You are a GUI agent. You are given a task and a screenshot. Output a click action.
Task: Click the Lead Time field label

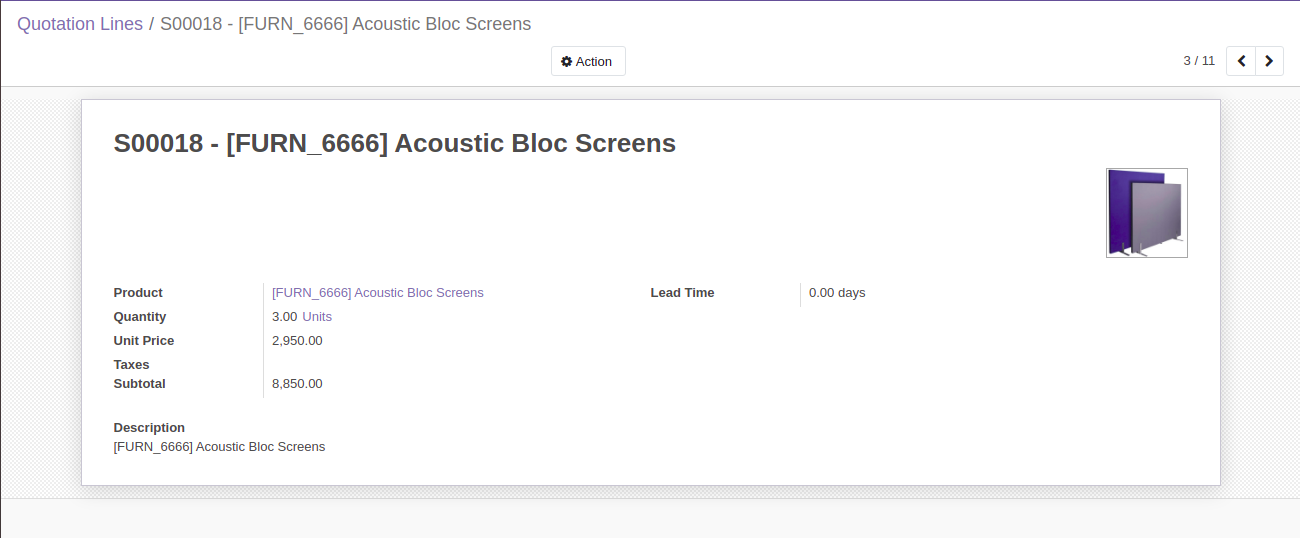pyautogui.click(x=682, y=293)
